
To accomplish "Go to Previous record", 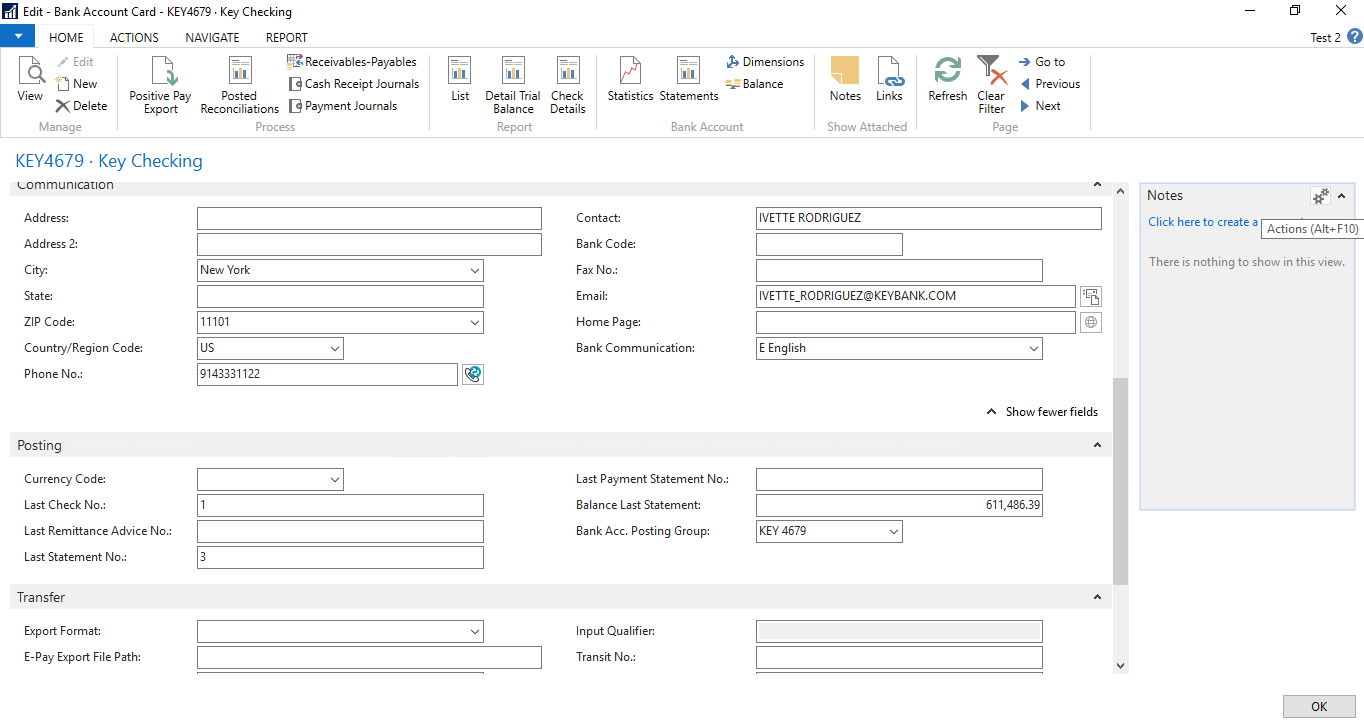I will click(1049, 84).
